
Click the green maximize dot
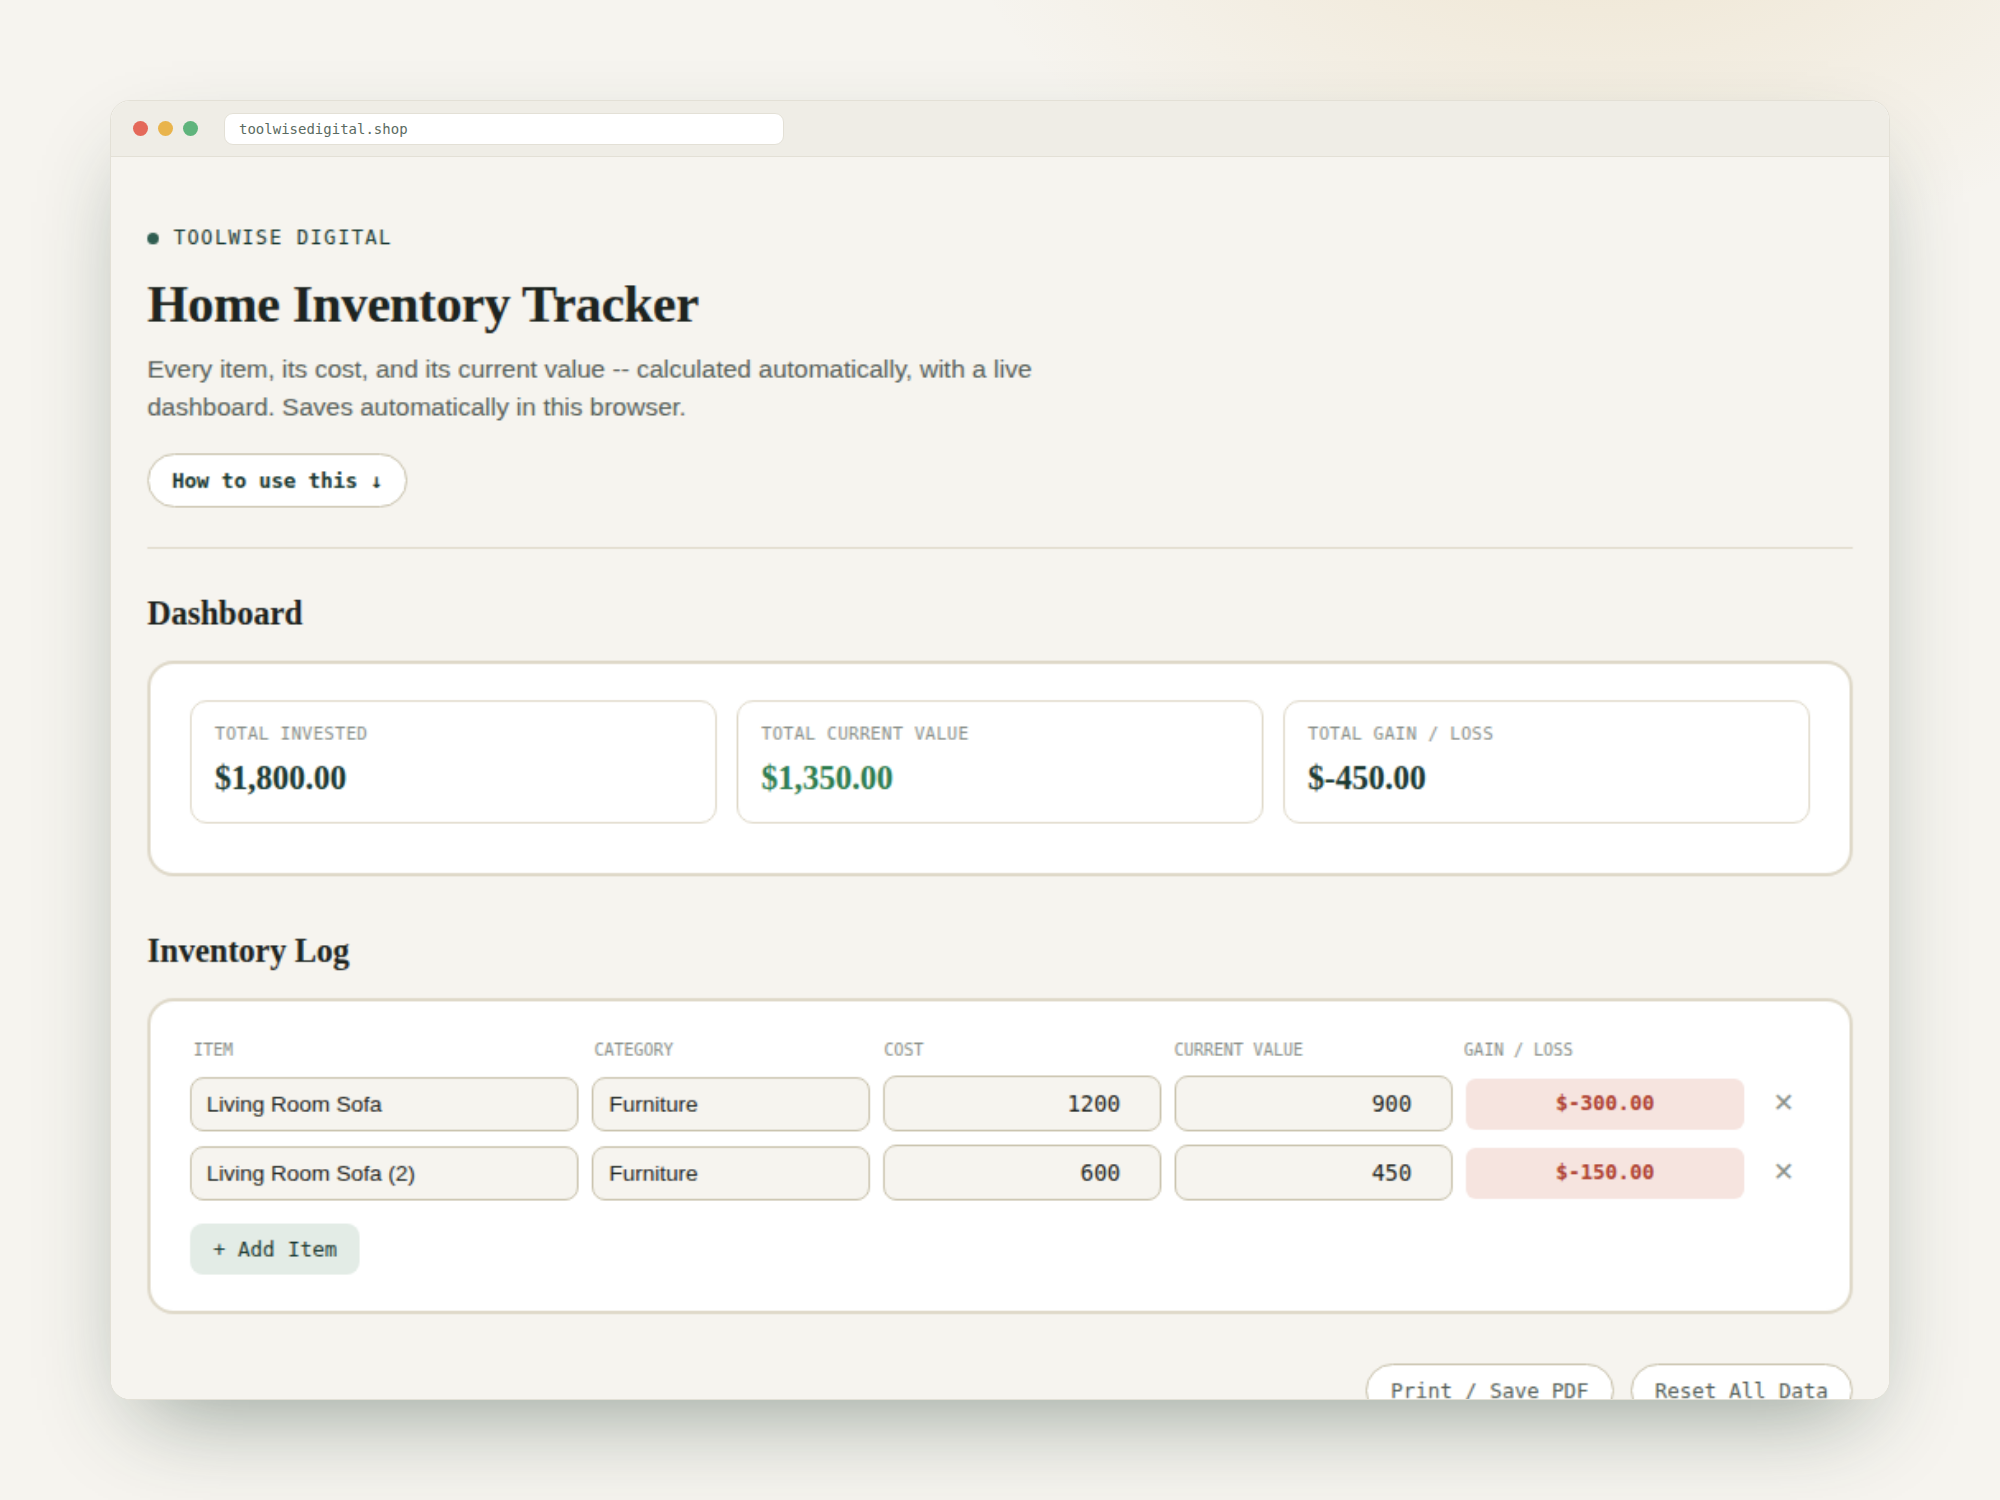click(191, 128)
